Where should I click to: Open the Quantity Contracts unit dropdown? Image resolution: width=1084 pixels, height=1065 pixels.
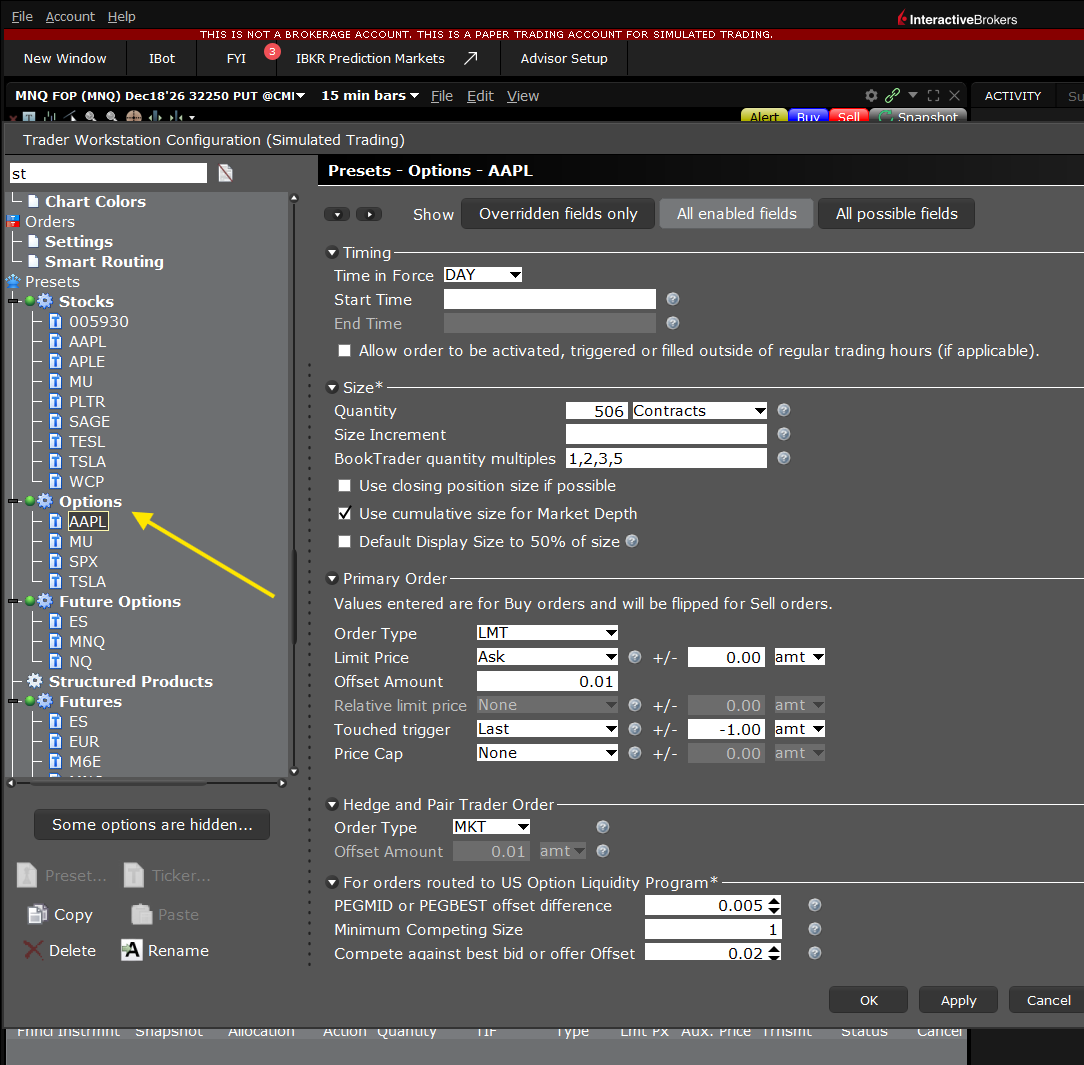pyautogui.click(x=700, y=411)
